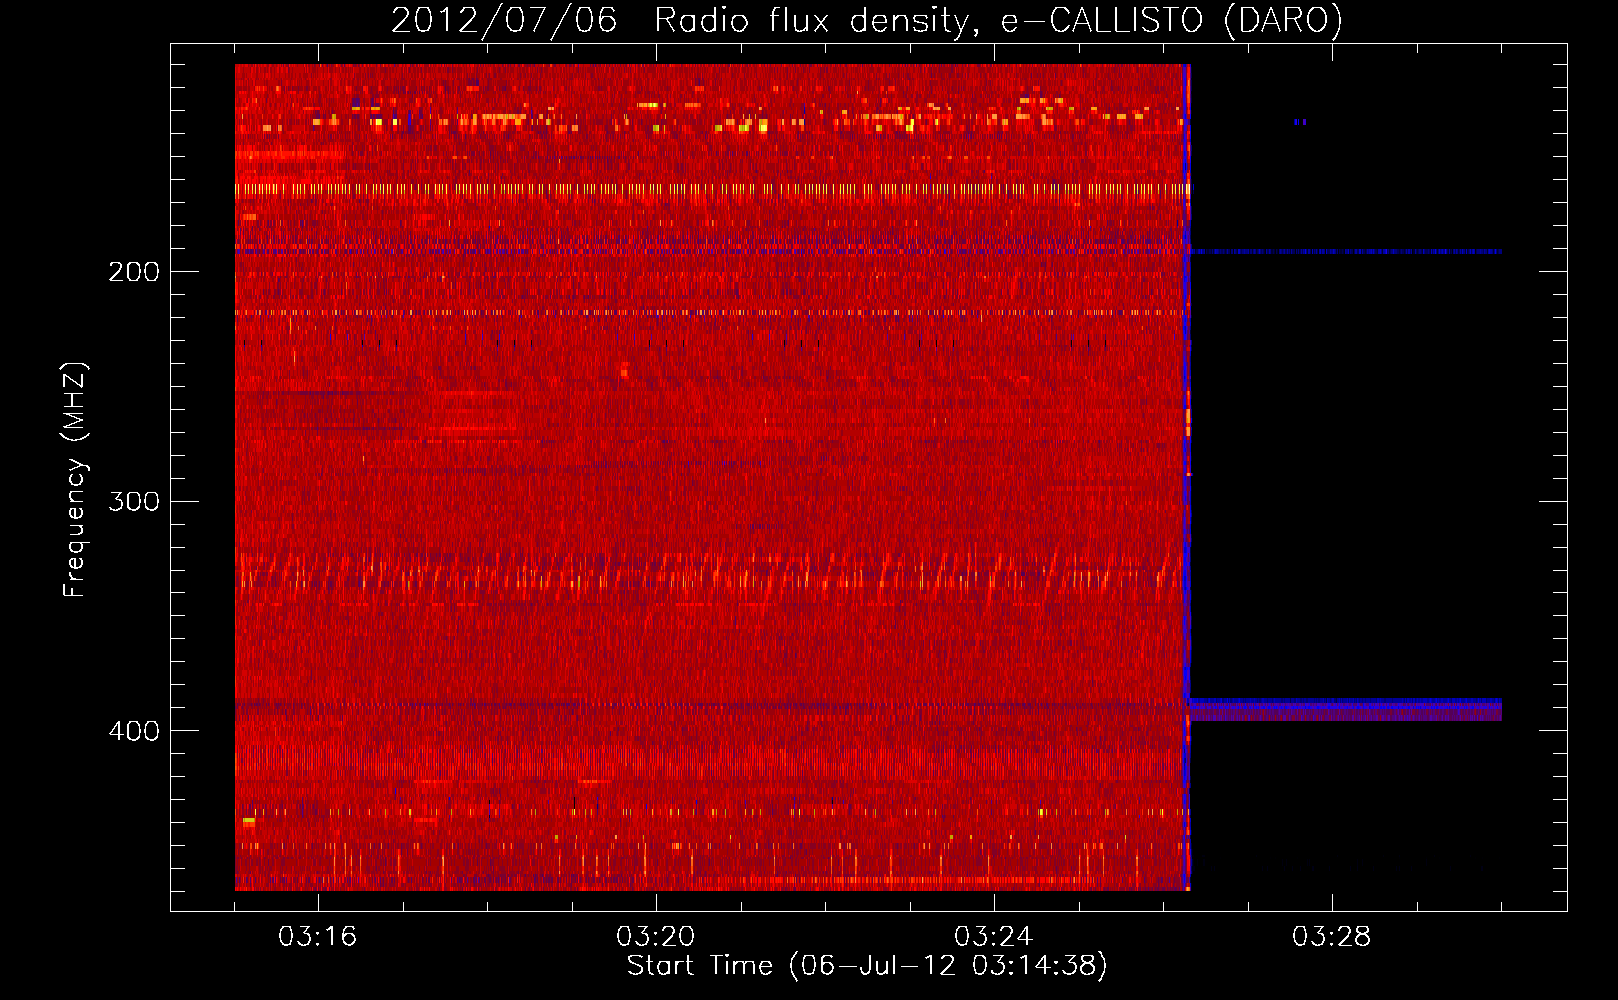Click the '400' frequency tick label
Viewport: 1618px width, 1000px height.
pyautogui.click(x=134, y=731)
